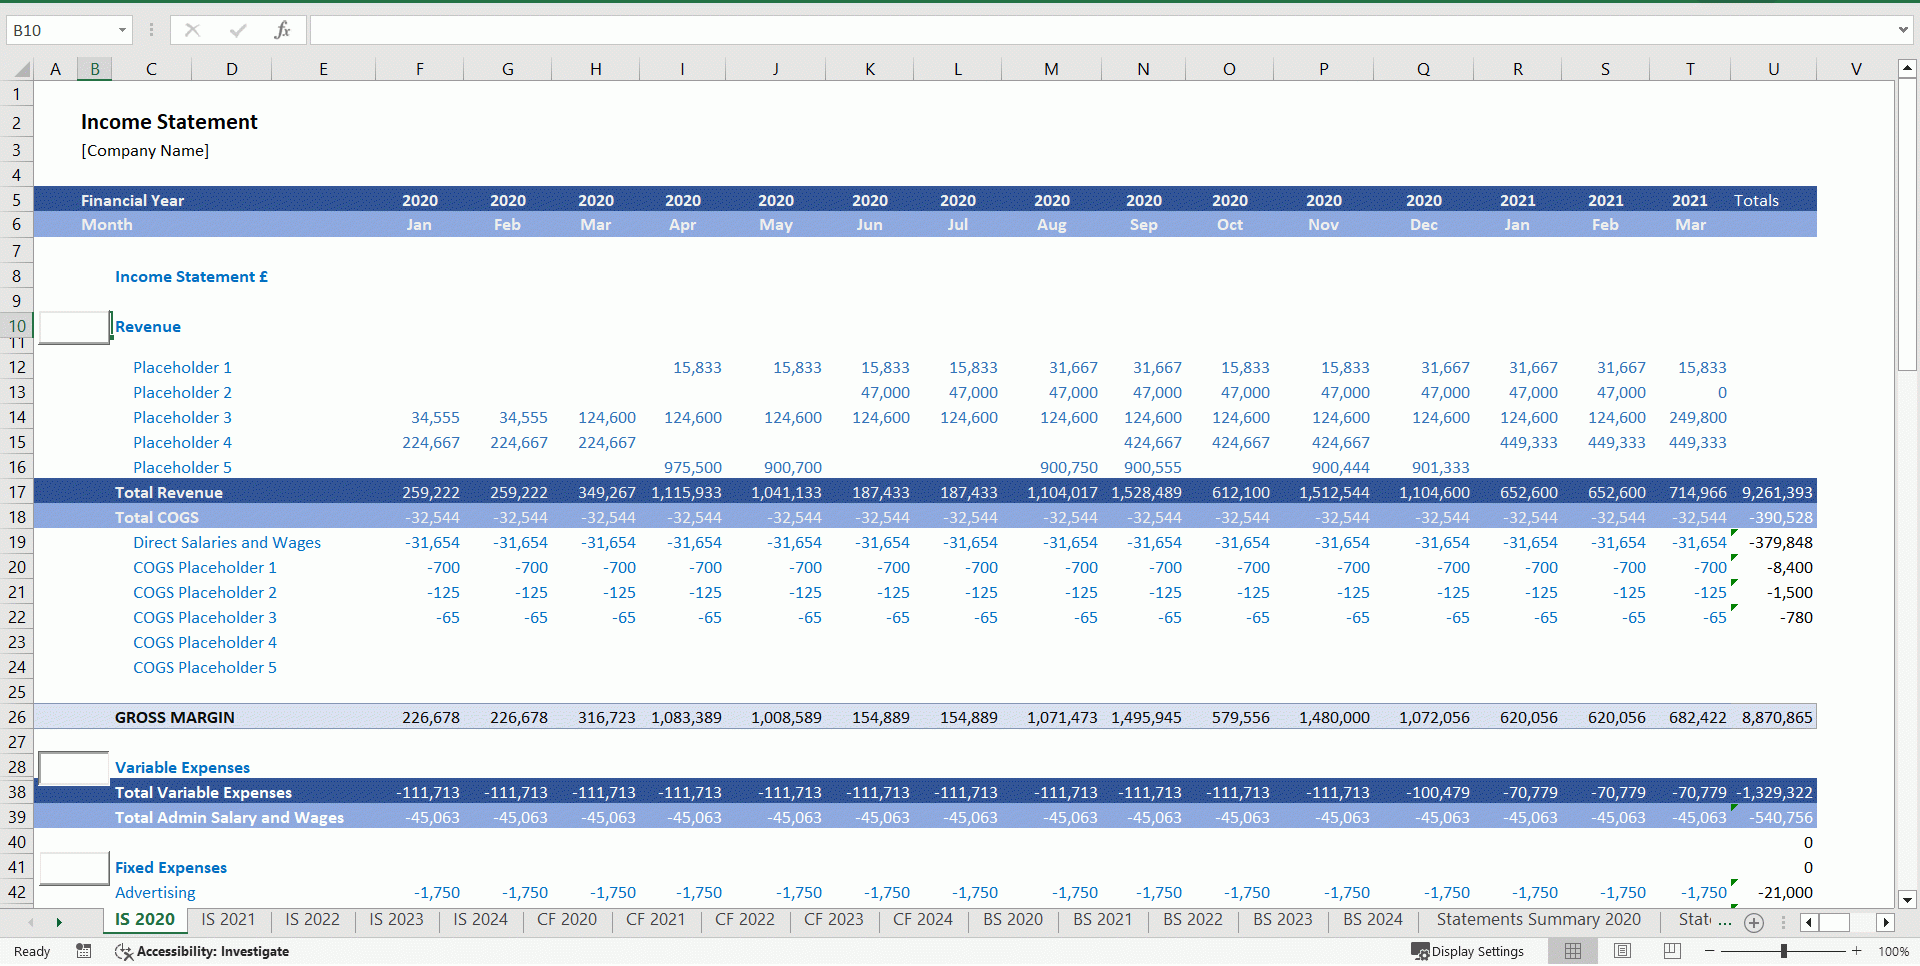Screen dimensions: 1920x966
Task: Click the vertical scrollbar down arrow
Action: pos(1907,899)
